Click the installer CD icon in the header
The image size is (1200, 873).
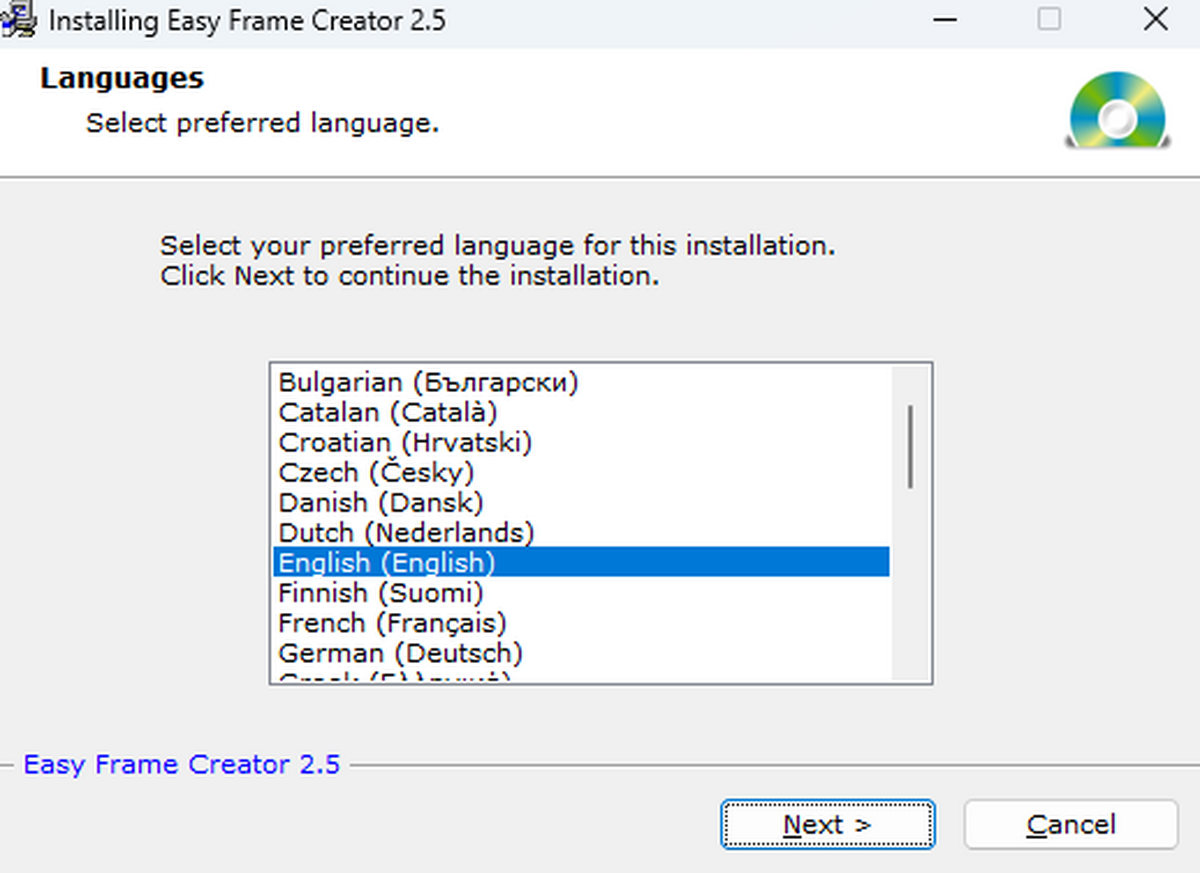click(x=1118, y=111)
